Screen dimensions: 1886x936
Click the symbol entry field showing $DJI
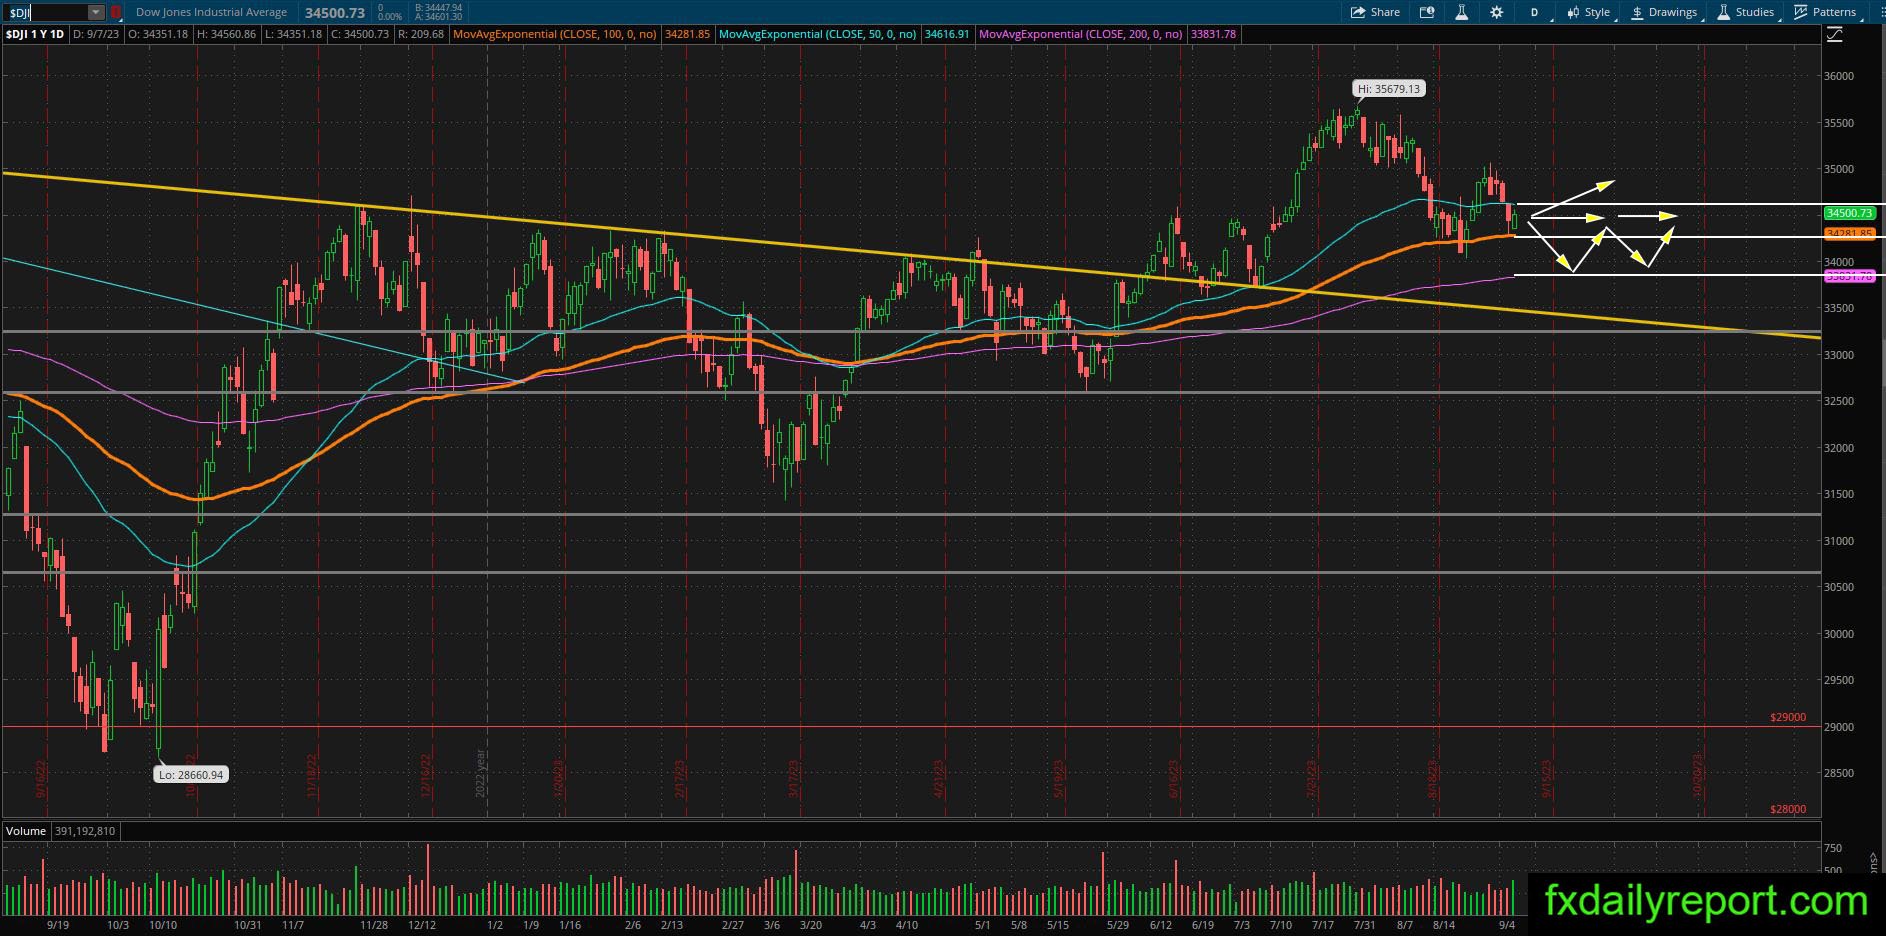coord(45,12)
